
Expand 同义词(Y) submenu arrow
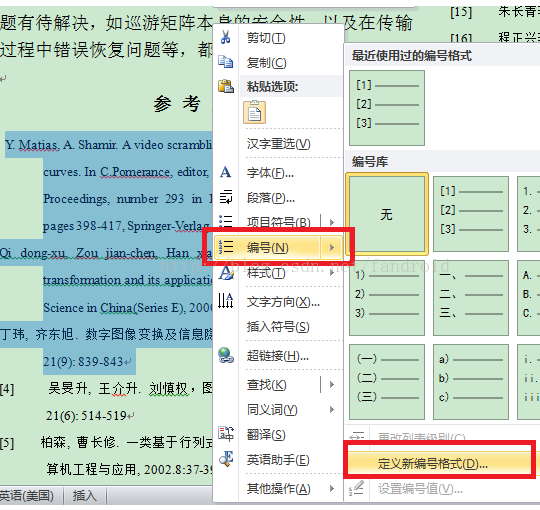click(332, 409)
